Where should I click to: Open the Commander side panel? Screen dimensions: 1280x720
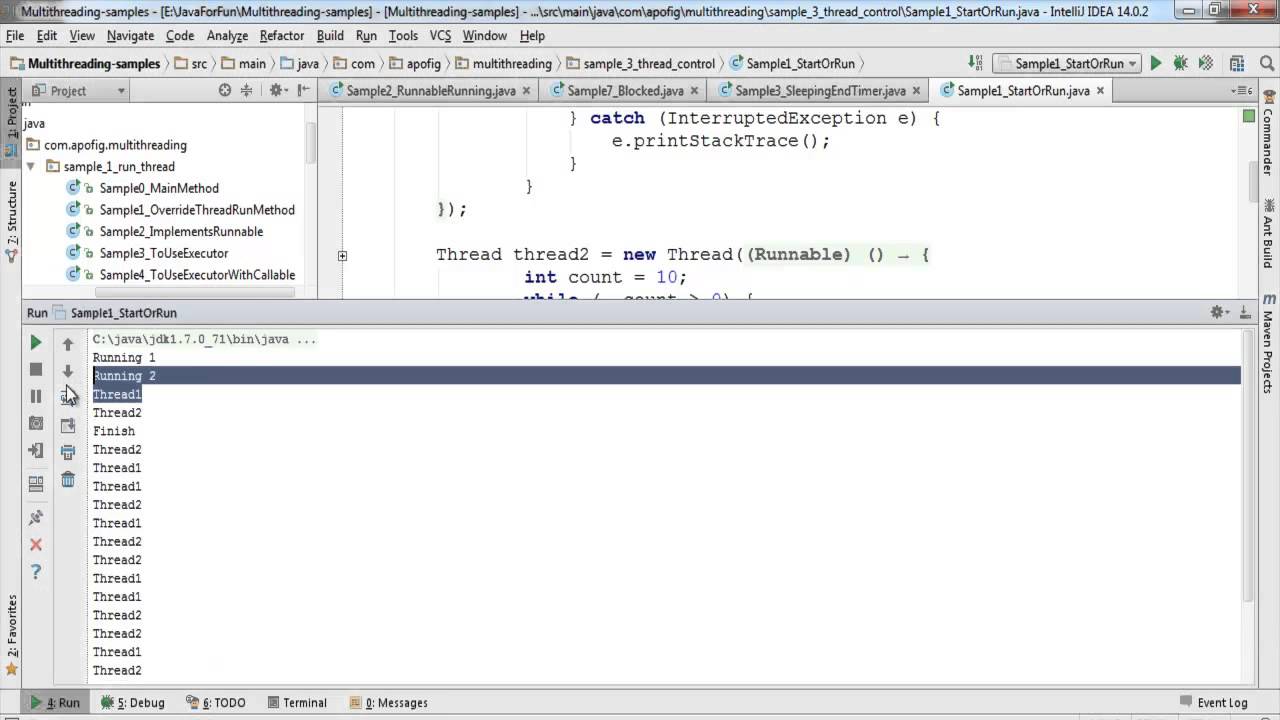click(1268, 134)
